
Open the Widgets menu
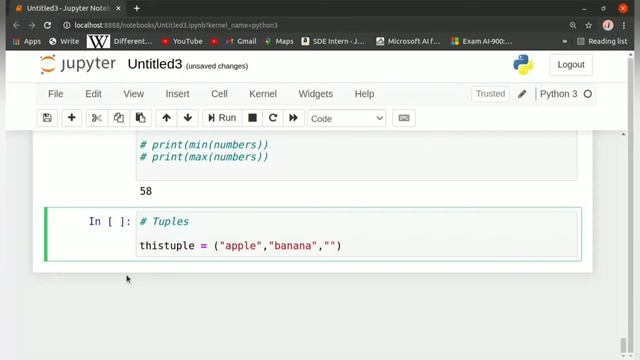click(316, 94)
